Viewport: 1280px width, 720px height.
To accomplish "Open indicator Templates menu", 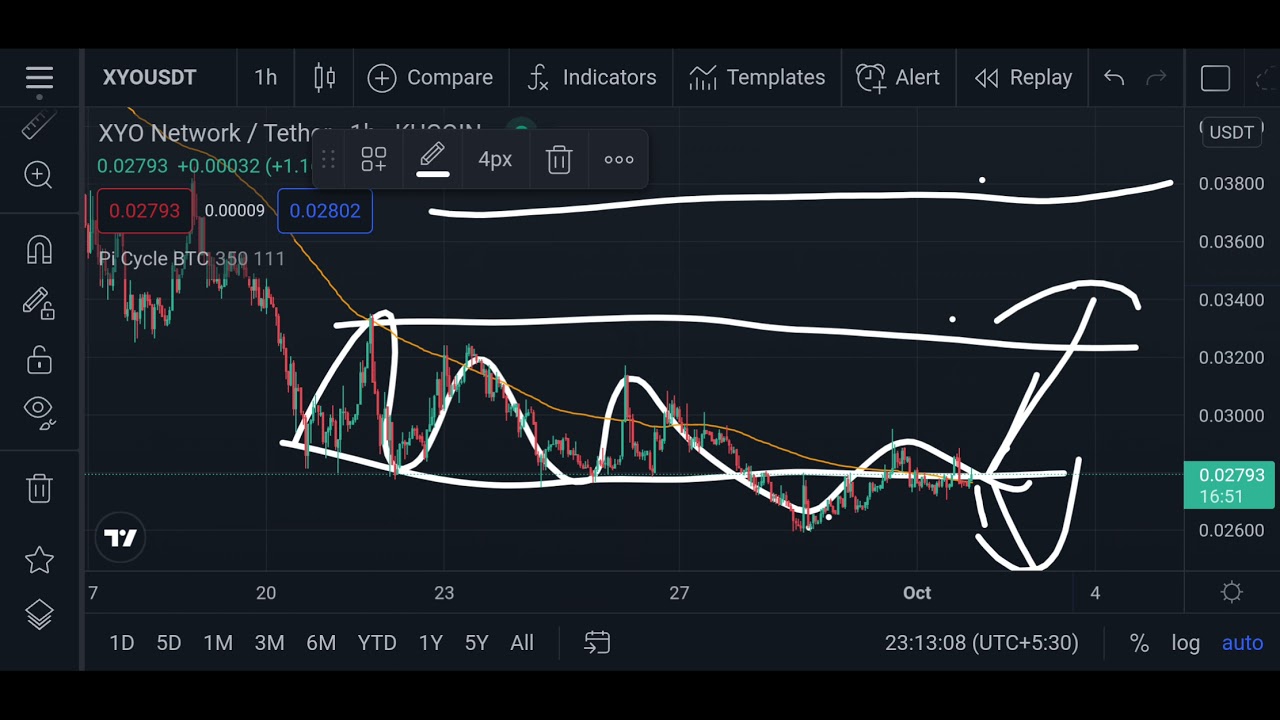I will pyautogui.click(x=757, y=78).
